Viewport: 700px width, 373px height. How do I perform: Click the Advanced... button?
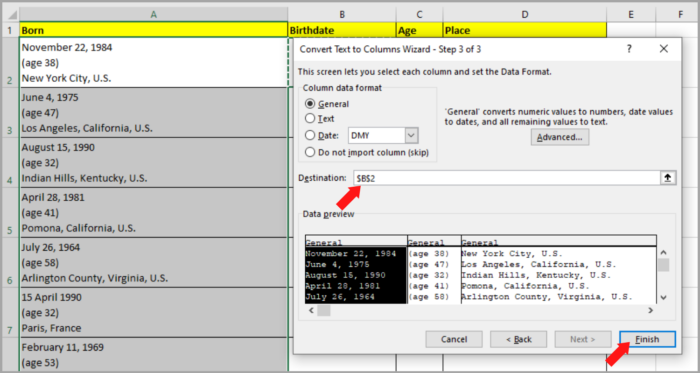click(x=560, y=137)
